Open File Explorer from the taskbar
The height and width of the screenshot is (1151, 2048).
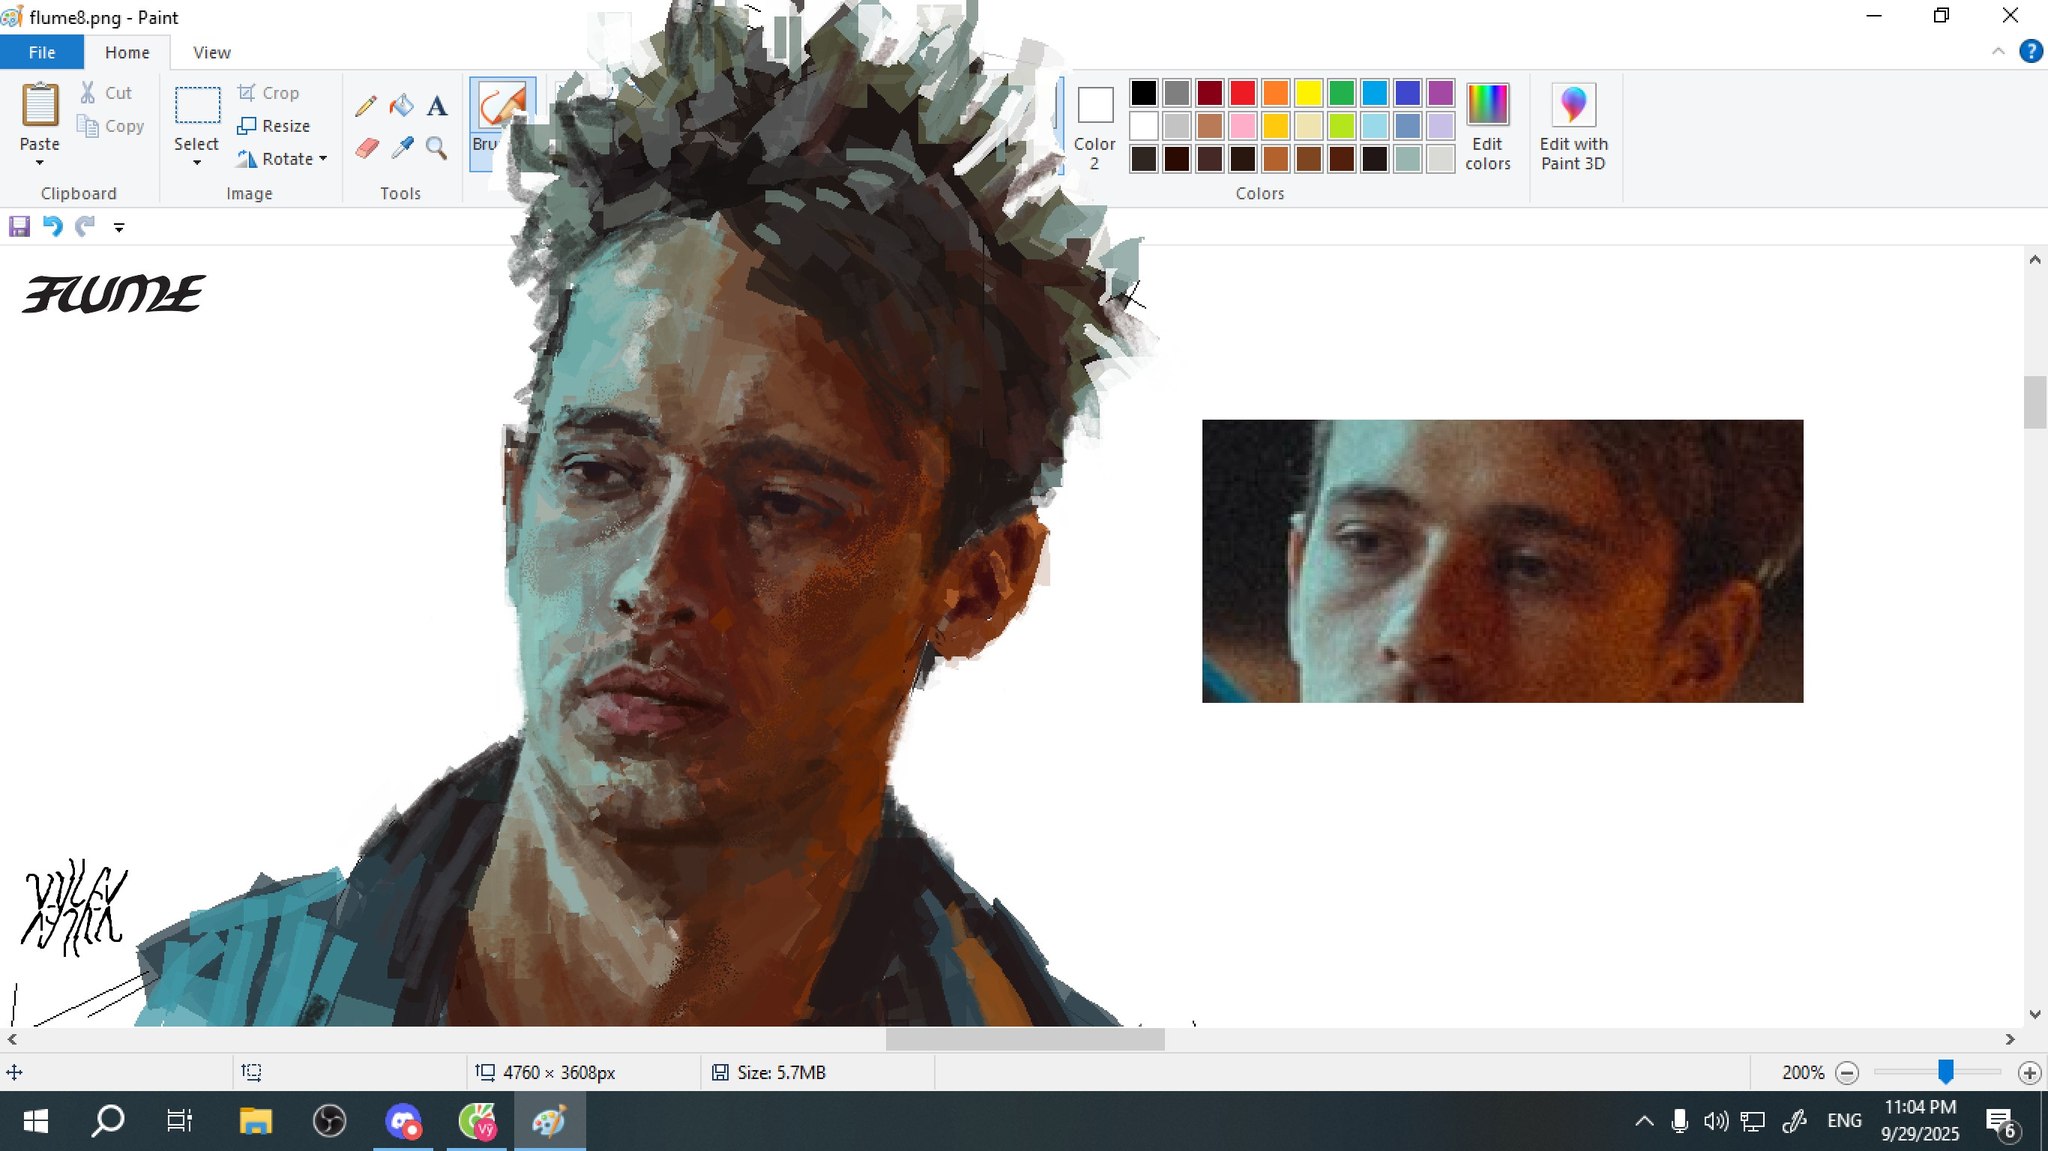256,1121
